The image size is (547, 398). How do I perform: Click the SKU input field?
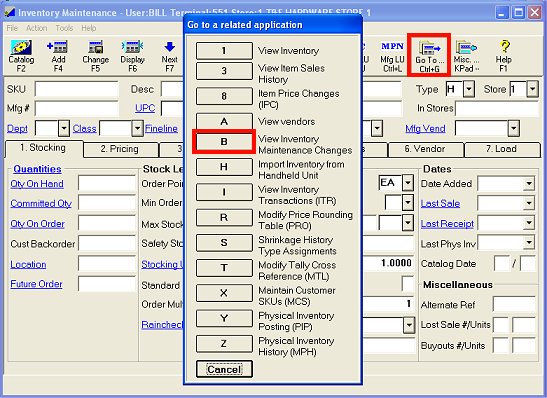tap(77, 89)
